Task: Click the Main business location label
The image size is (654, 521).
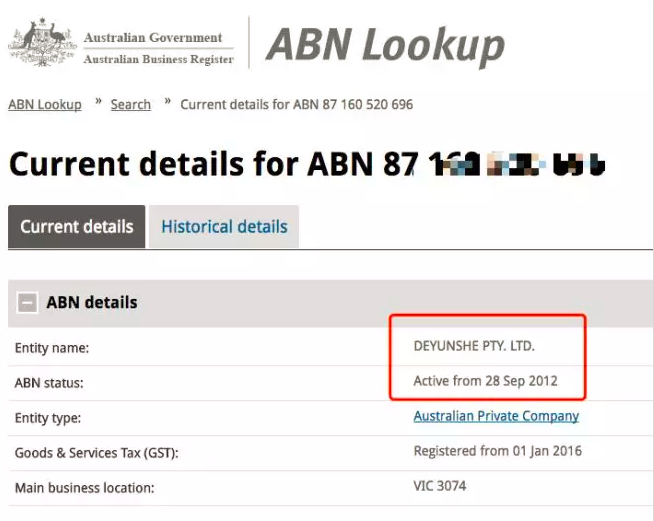Action: pyautogui.click(x=84, y=488)
